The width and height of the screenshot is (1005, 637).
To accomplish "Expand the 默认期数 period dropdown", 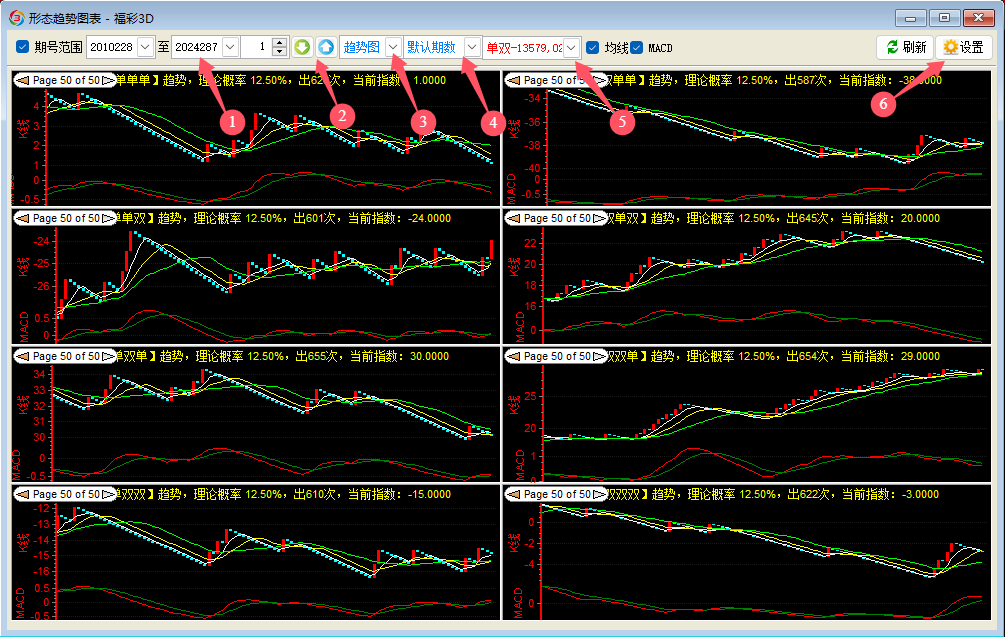I will pyautogui.click(x=471, y=47).
